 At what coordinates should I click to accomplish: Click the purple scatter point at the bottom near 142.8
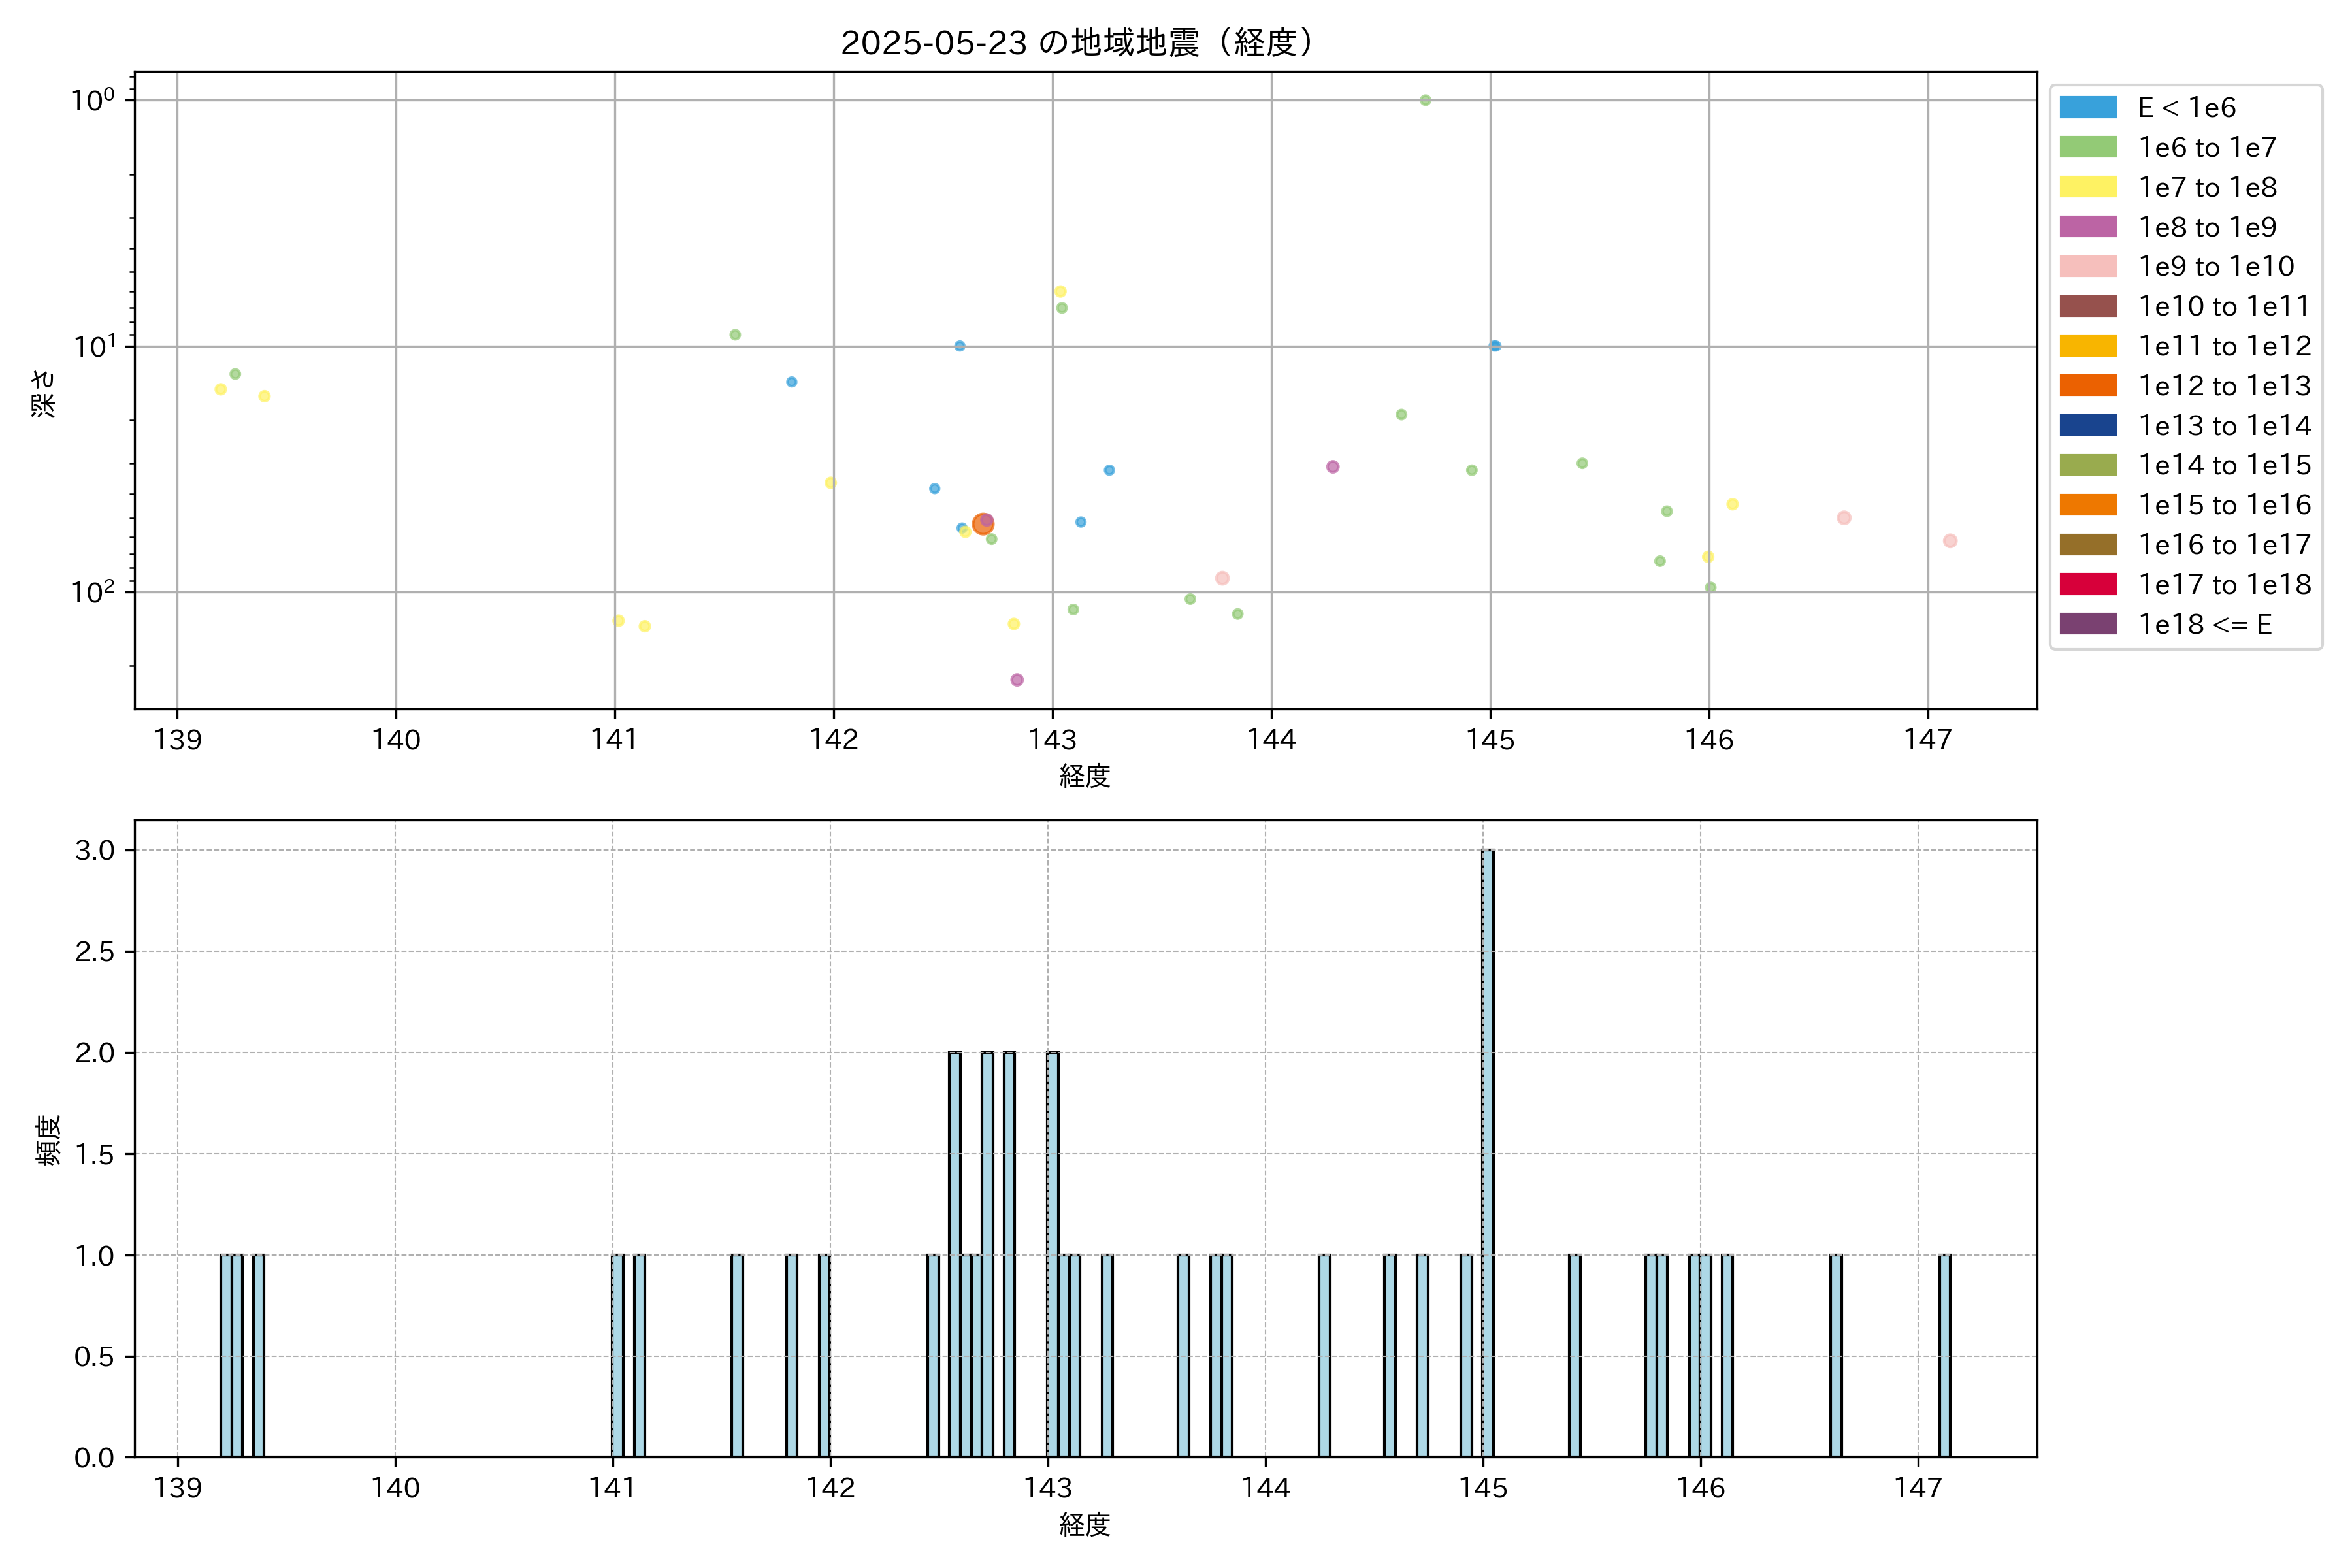pos(1017,680)
